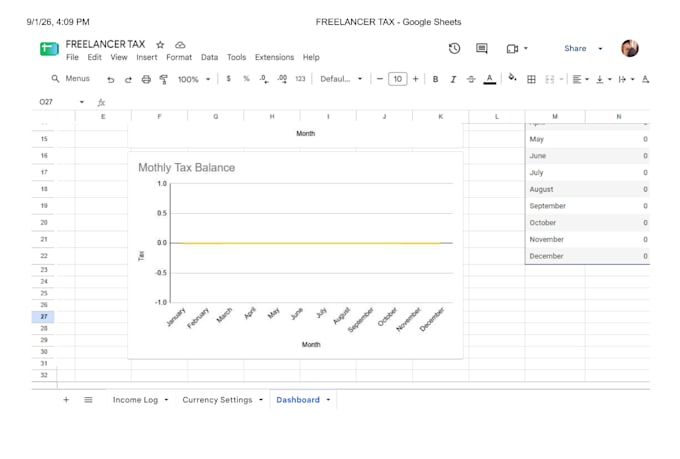
Task: Select column M header
Action: coord(555,116)
